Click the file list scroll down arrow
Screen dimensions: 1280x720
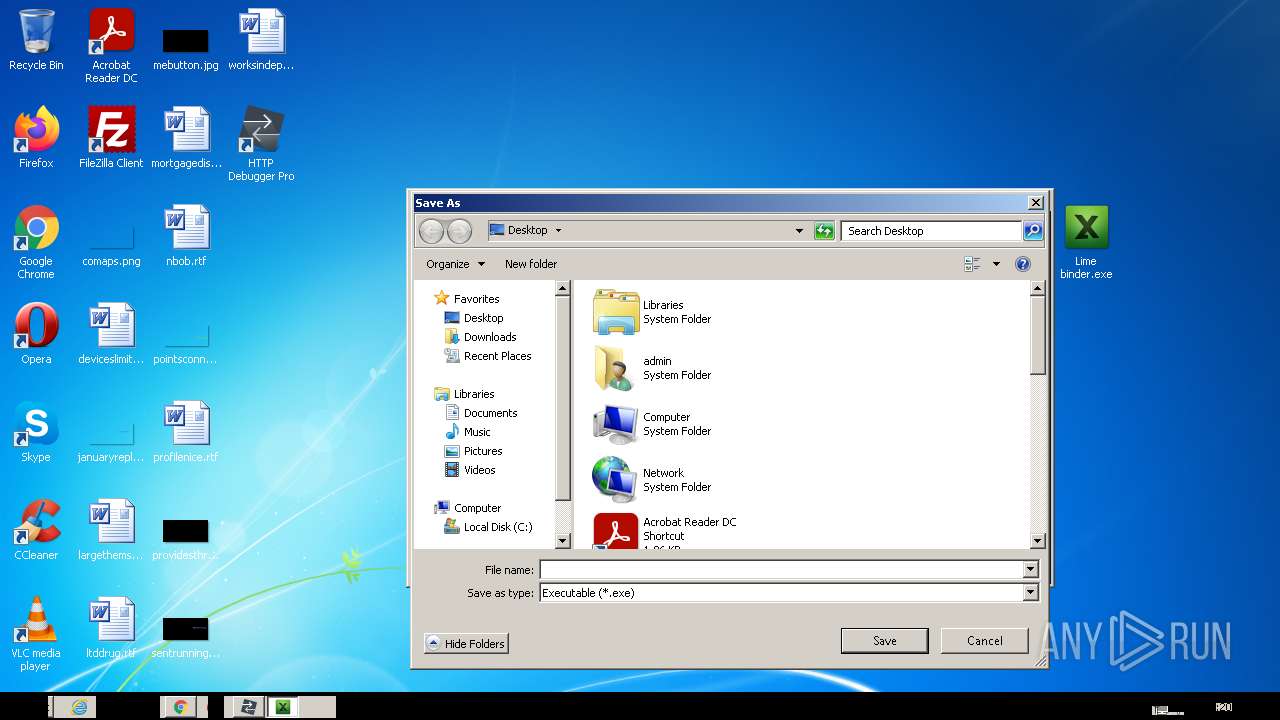[x=1037, y=541]
